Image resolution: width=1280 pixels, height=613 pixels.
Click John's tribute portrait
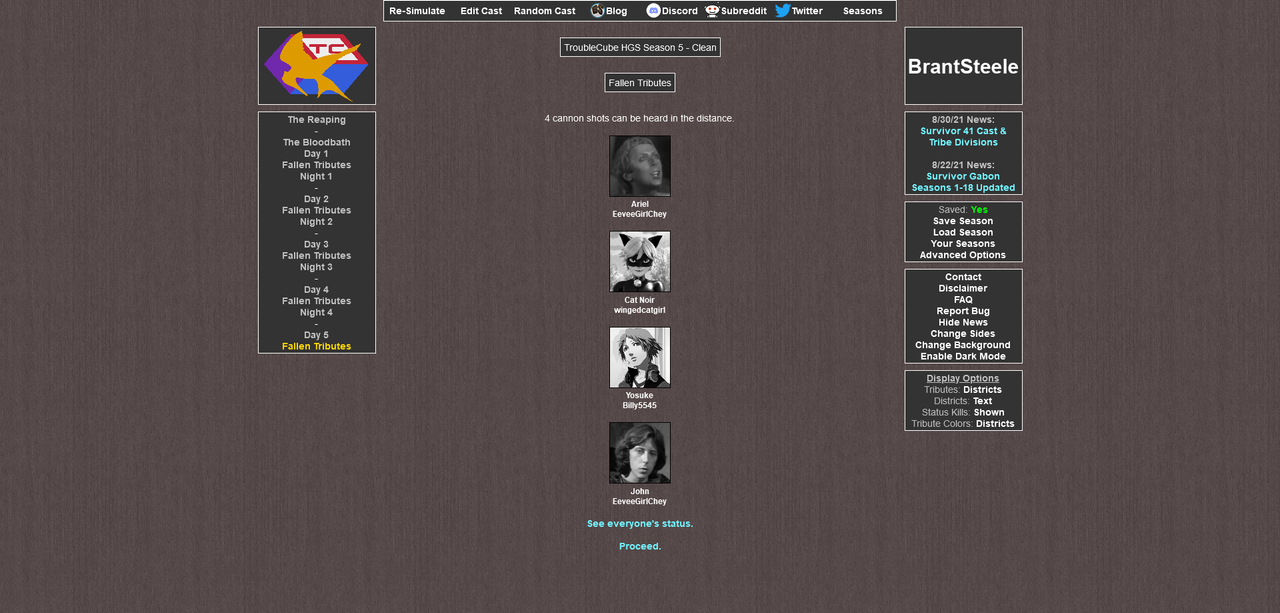[640, 453]
